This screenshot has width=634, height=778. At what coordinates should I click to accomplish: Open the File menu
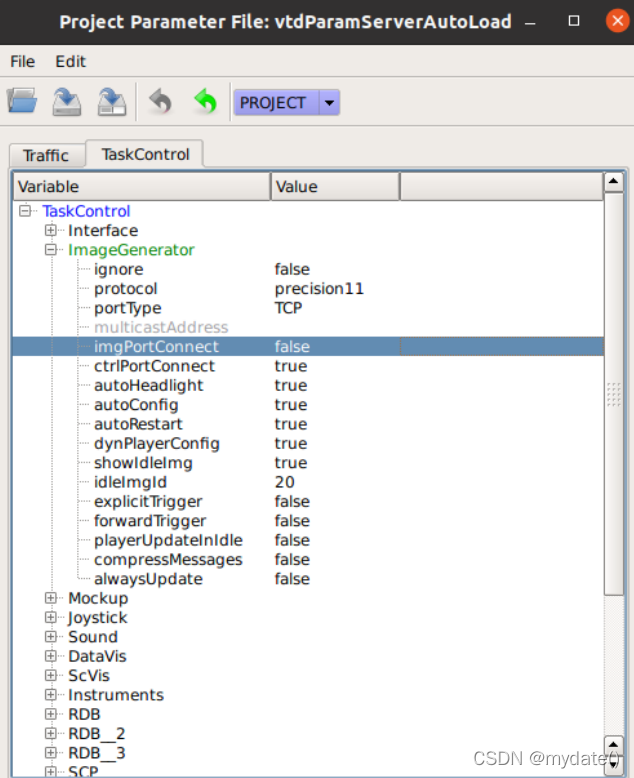pyautogui.click(x=23, y=62)
